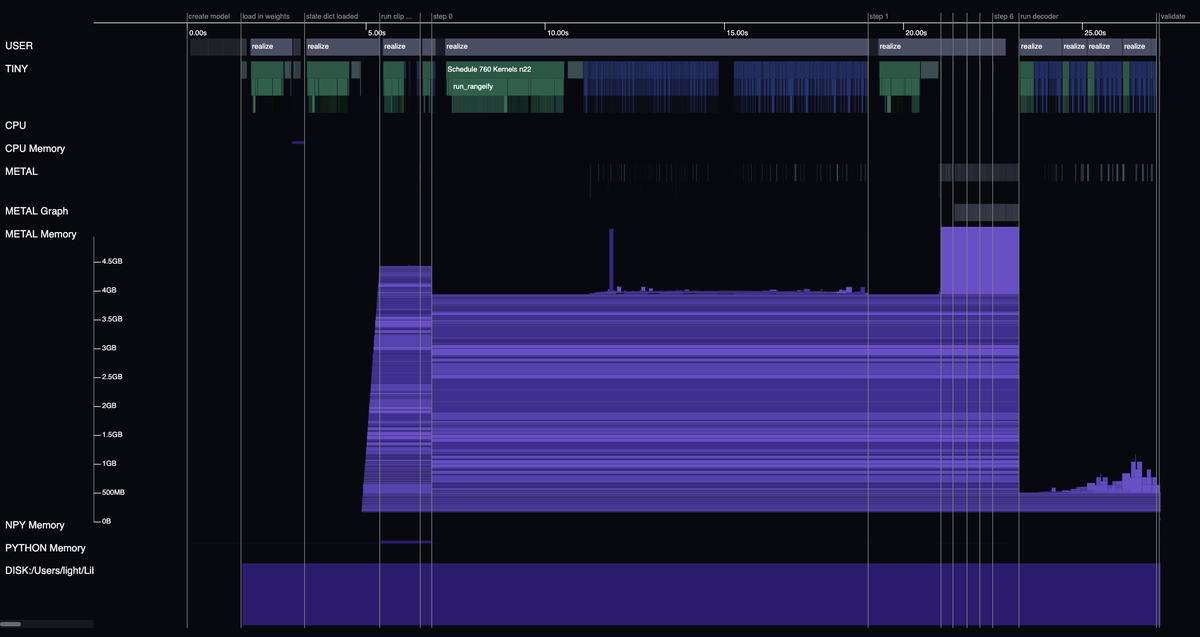Select the 'step 1' timeline marker
The height and width of the screenshot is (637, 1200).
(x=878, y=16)
